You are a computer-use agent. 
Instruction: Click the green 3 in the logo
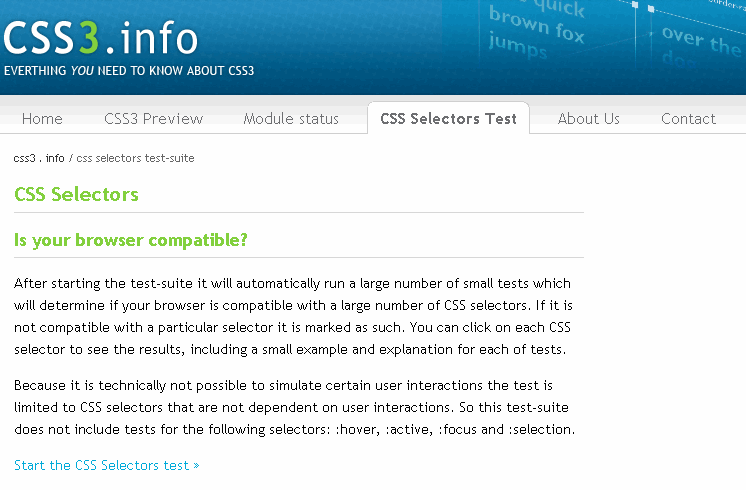coord(89,38)
